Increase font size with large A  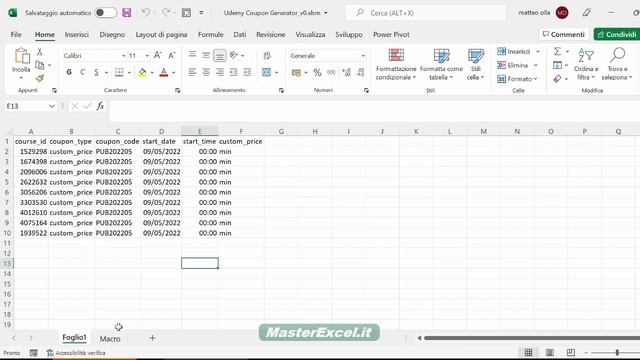158,56
